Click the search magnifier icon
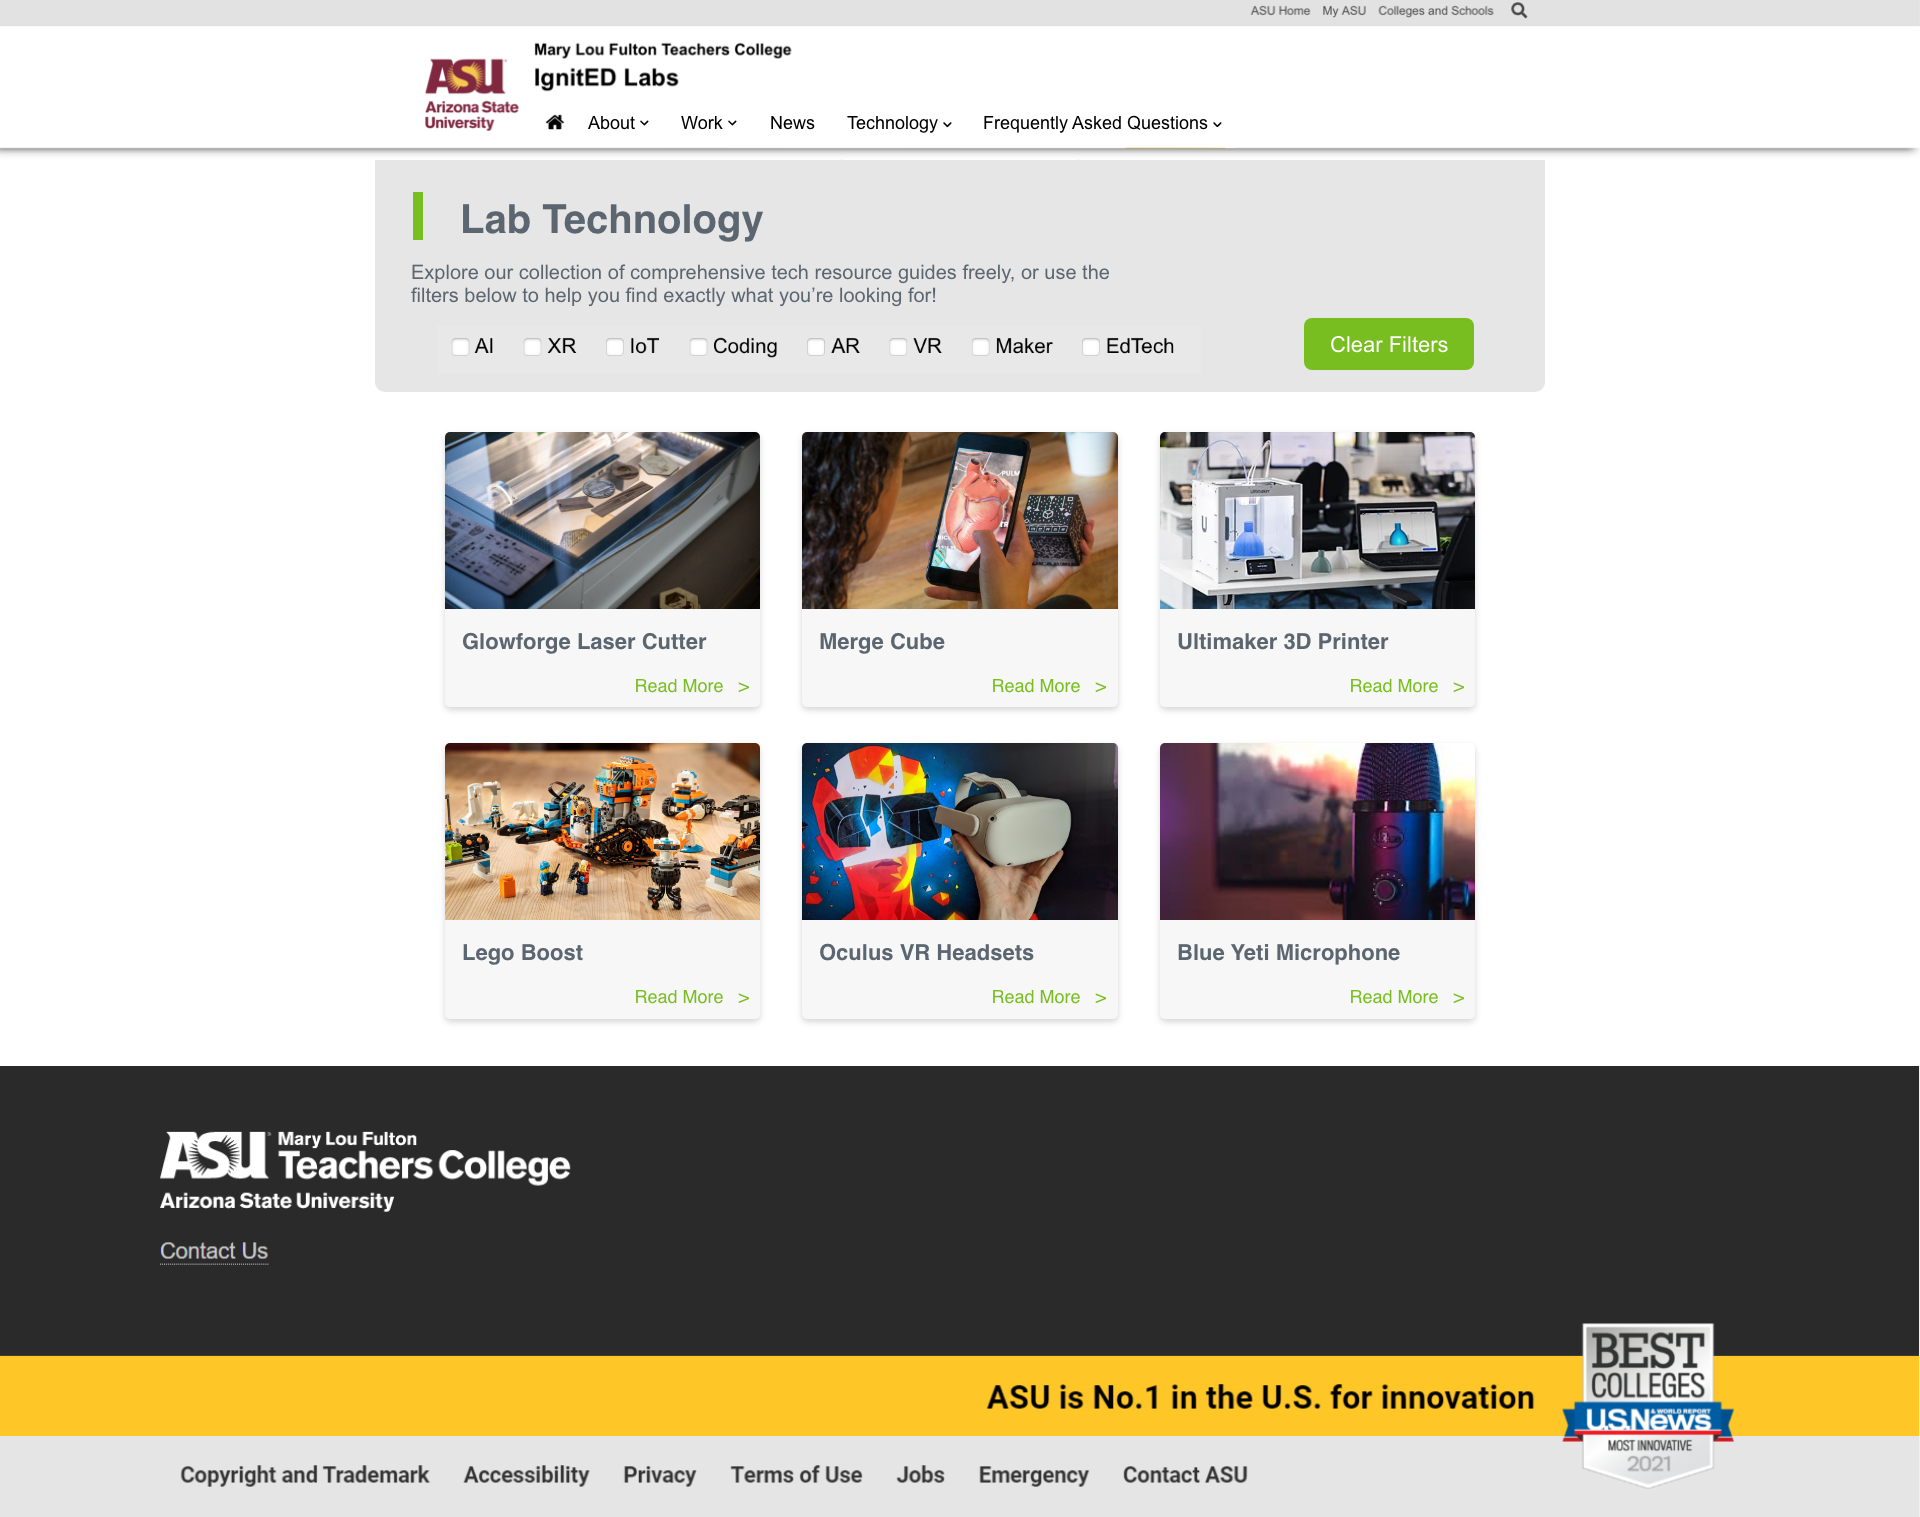1920x1517 pixels. [1519, 11]
